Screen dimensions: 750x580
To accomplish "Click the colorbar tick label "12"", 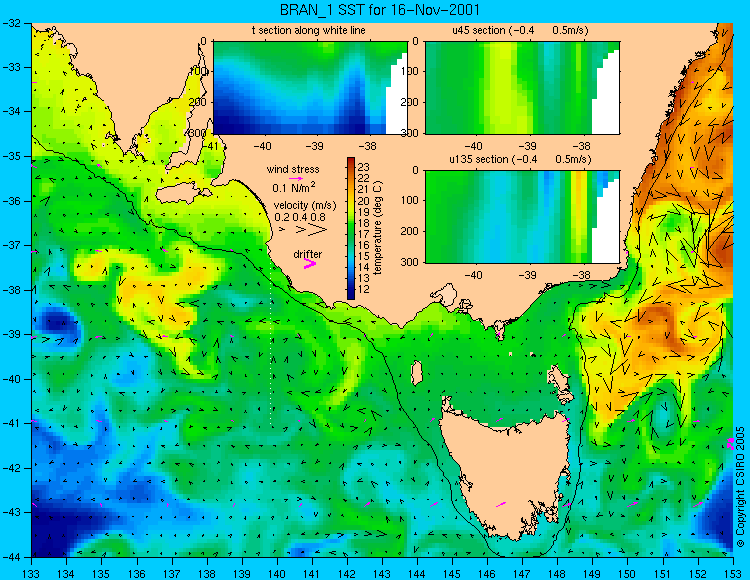I will tap(364, 290).
